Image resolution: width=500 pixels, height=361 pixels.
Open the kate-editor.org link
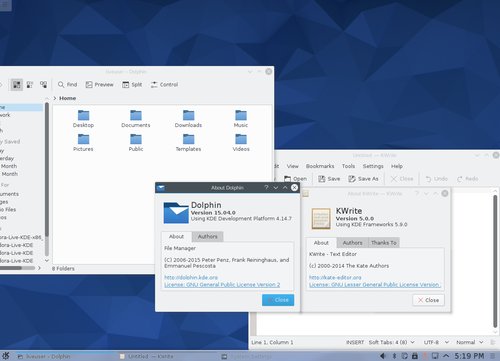[335, 277]
